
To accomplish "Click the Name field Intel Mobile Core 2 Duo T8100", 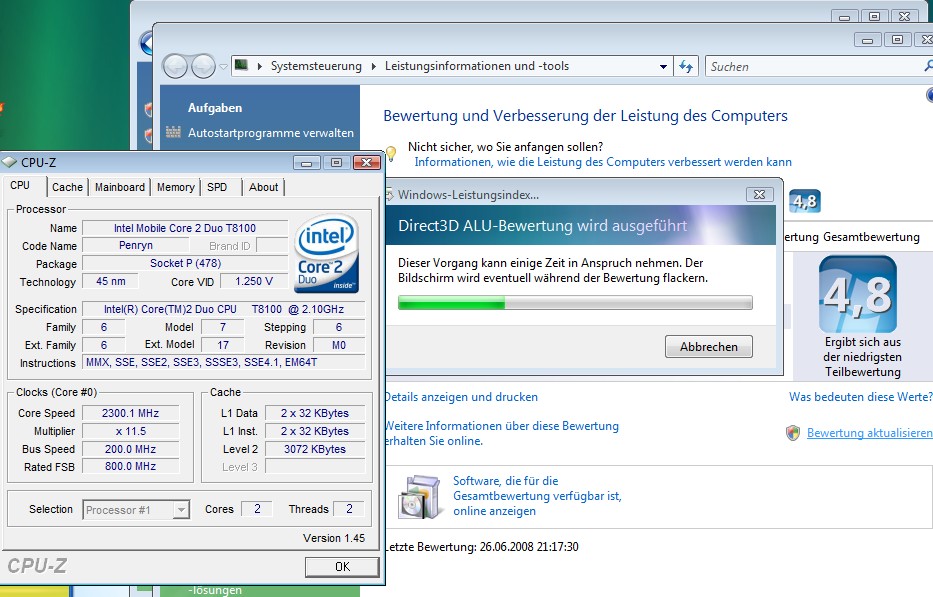I will point(184,228).
